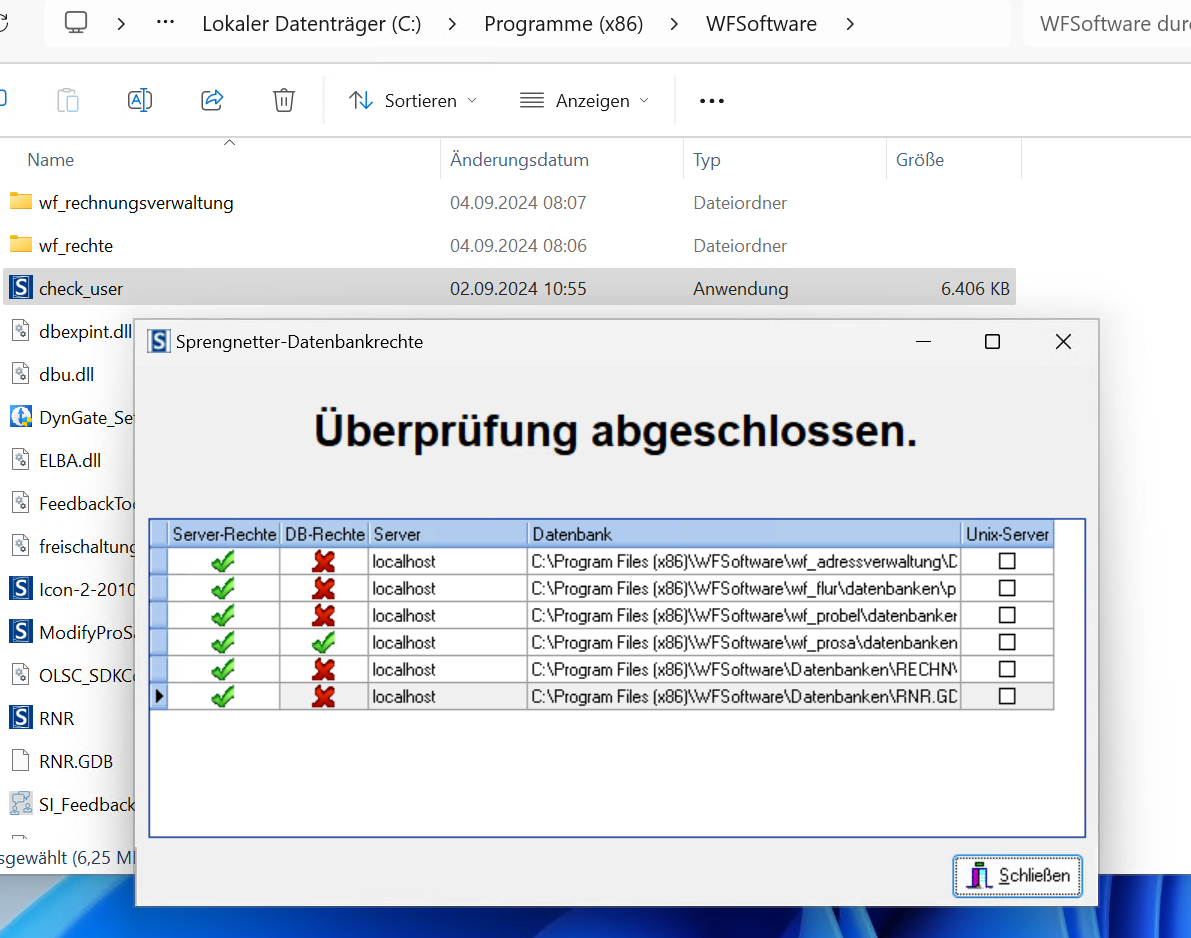The image size is (1191, 938).
Task: Click the Datenbanken\RECHN database path cell
Action: (744, 669)
